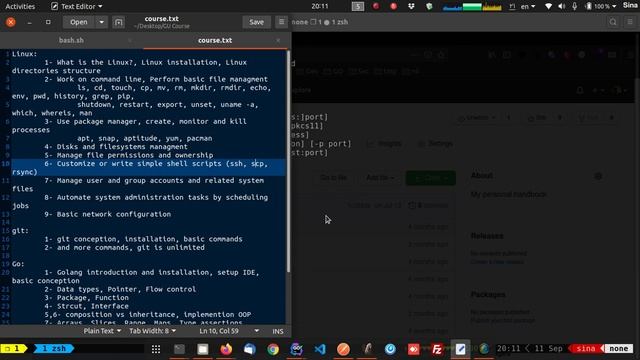Open the red arrow app in dock

coord(413,349)
